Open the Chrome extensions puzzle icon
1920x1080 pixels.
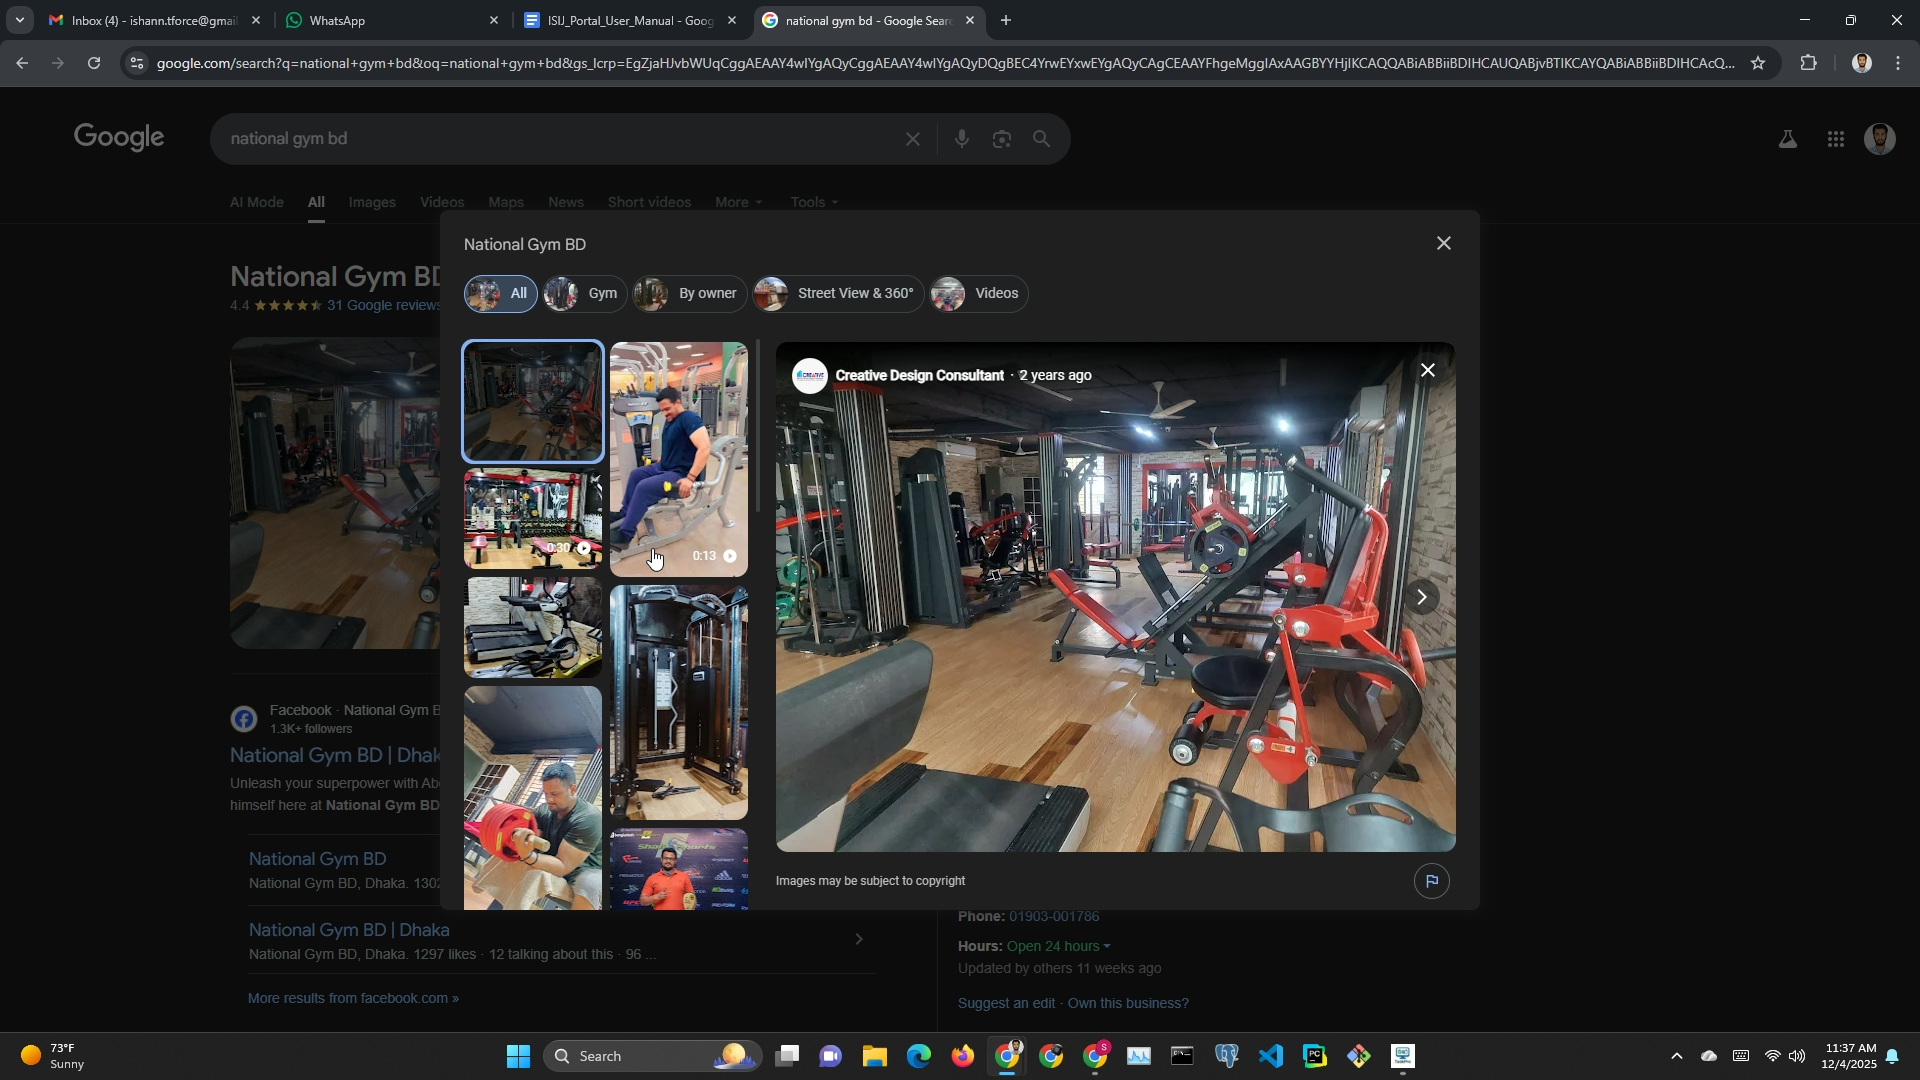coord(1809,63)
